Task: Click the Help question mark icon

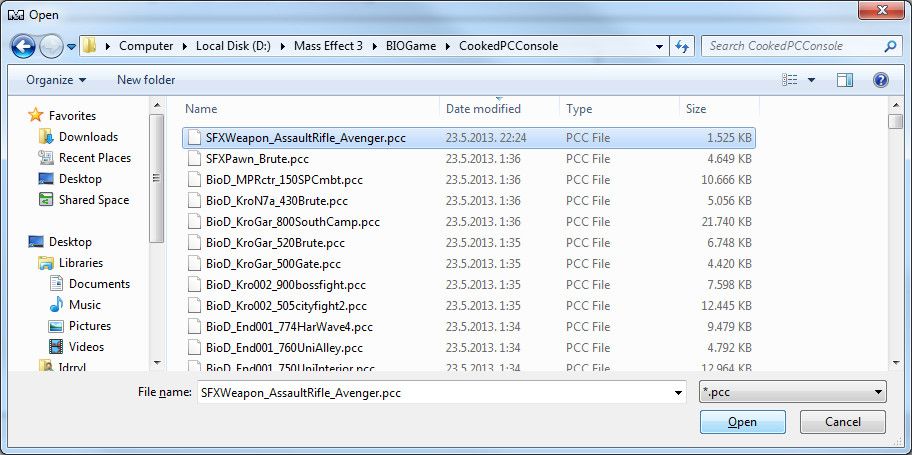Action: click(881, 80)
